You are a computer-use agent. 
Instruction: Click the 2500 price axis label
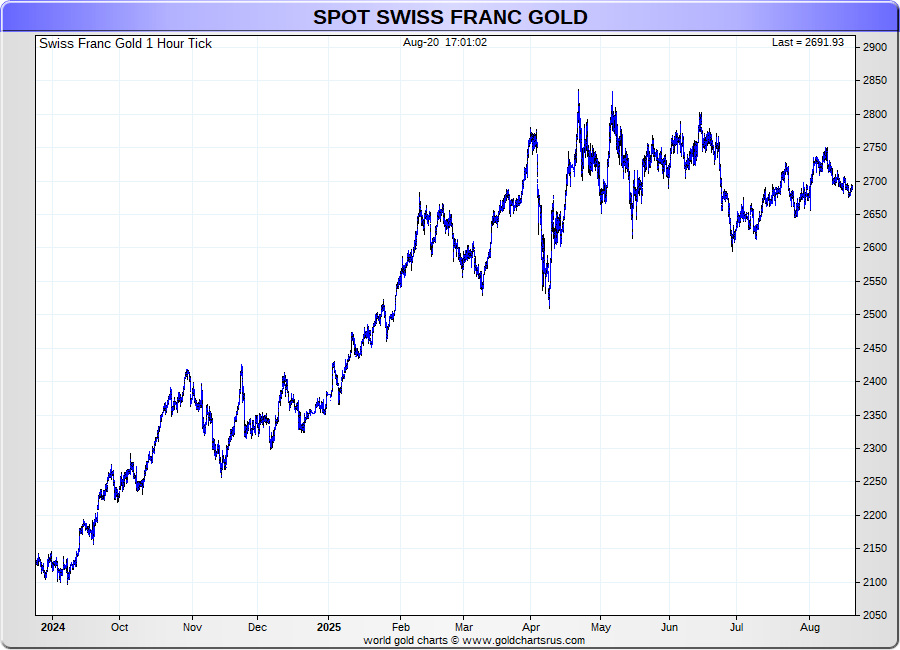pyautogui.click(x=875, y=315)
